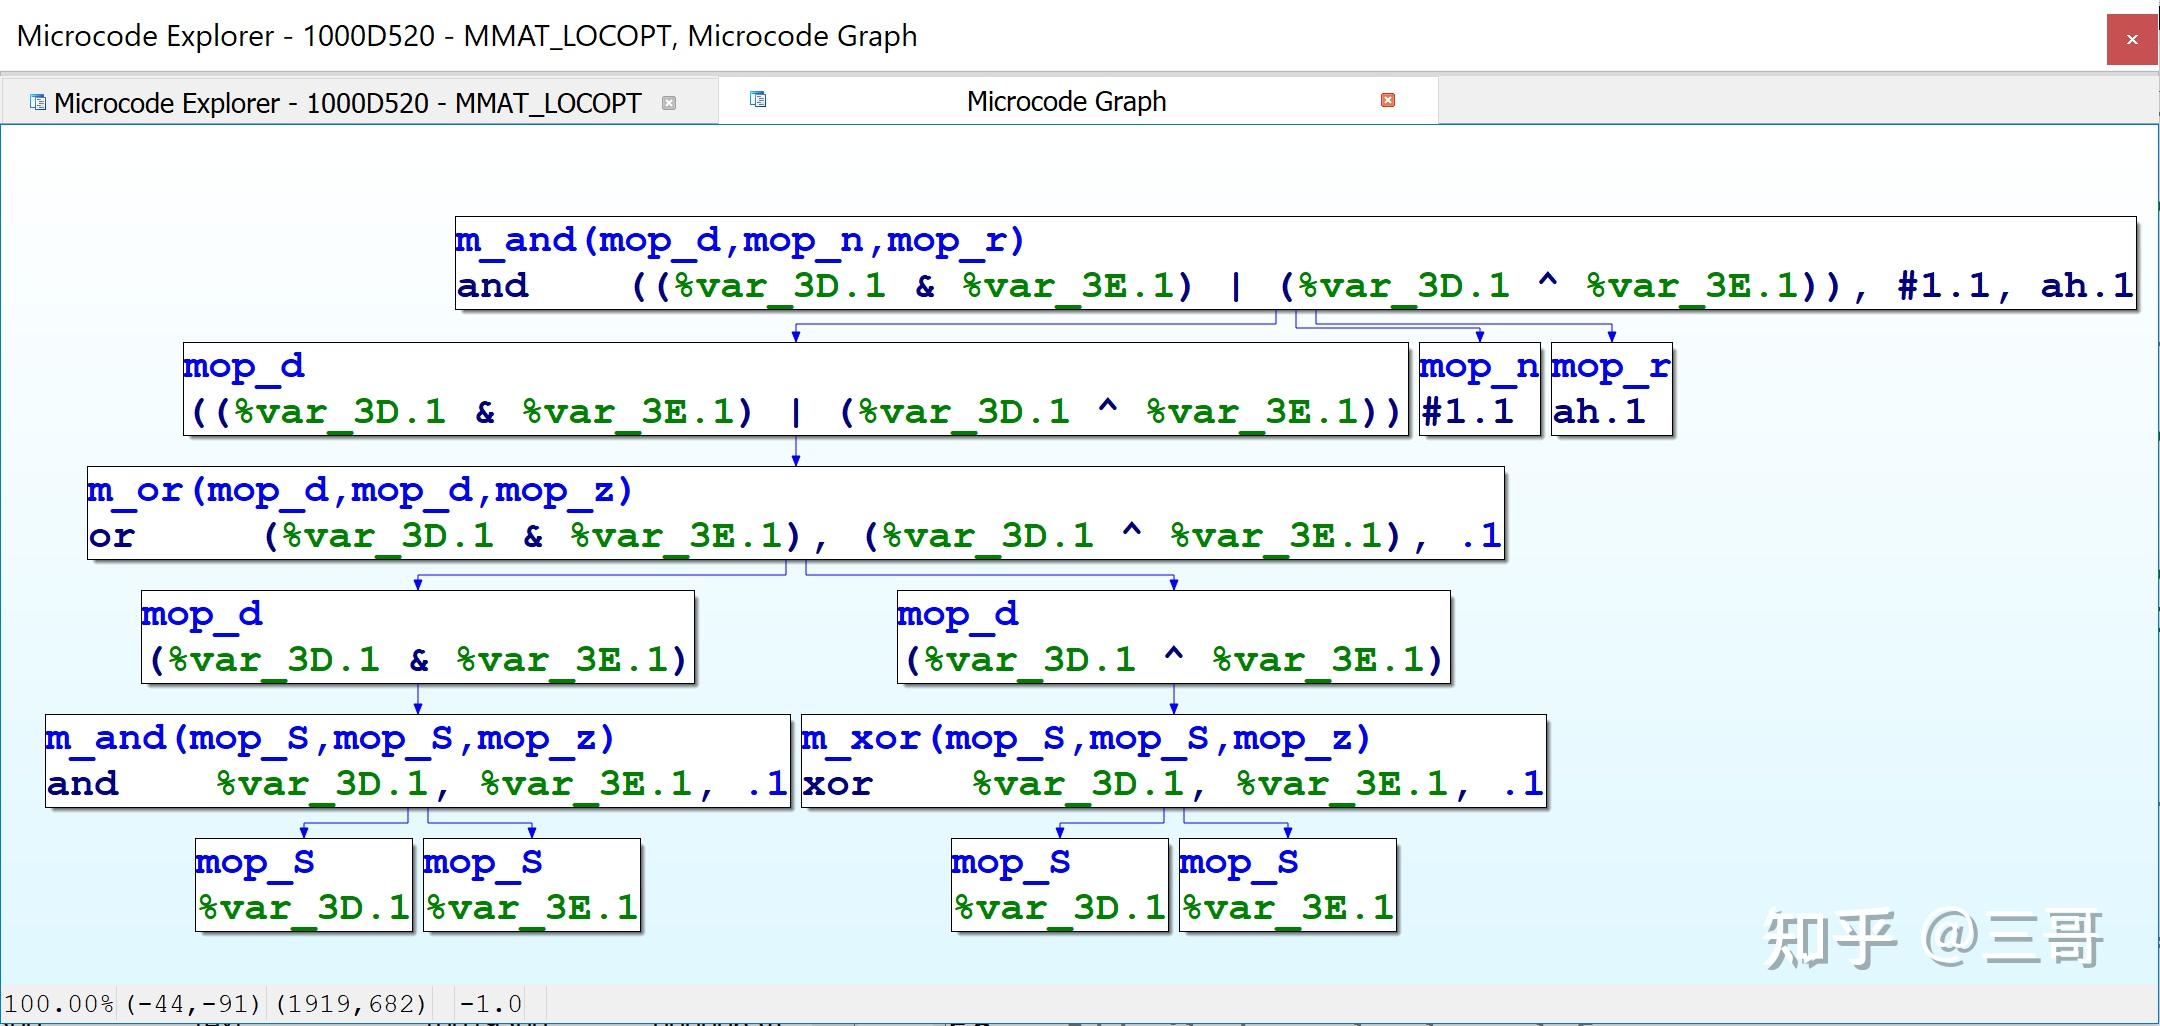This screenshot has width=2160, height=1026.
Task: Select the mop_r ah.1 node
Action: pyautogui.click(x=1610, y=388)
